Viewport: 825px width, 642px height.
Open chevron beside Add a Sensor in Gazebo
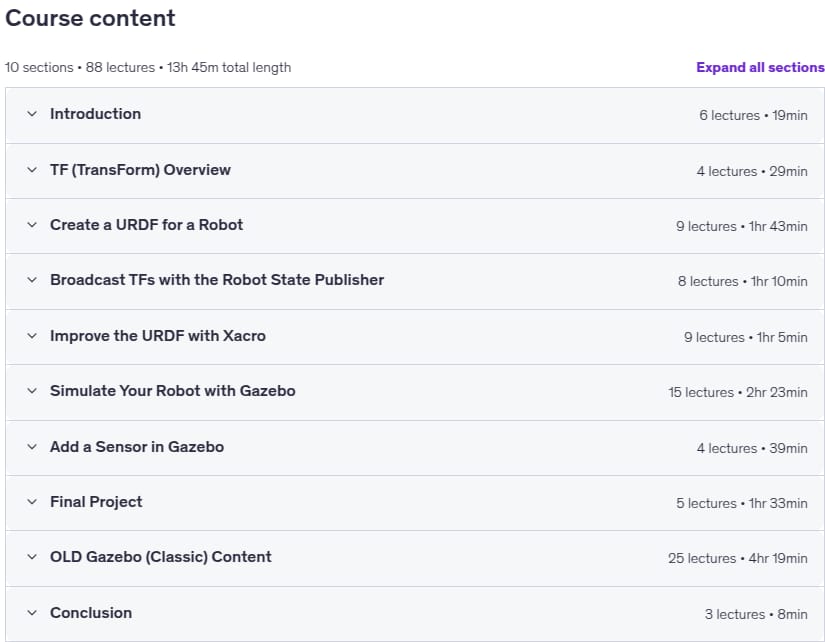tap(32, 447)
